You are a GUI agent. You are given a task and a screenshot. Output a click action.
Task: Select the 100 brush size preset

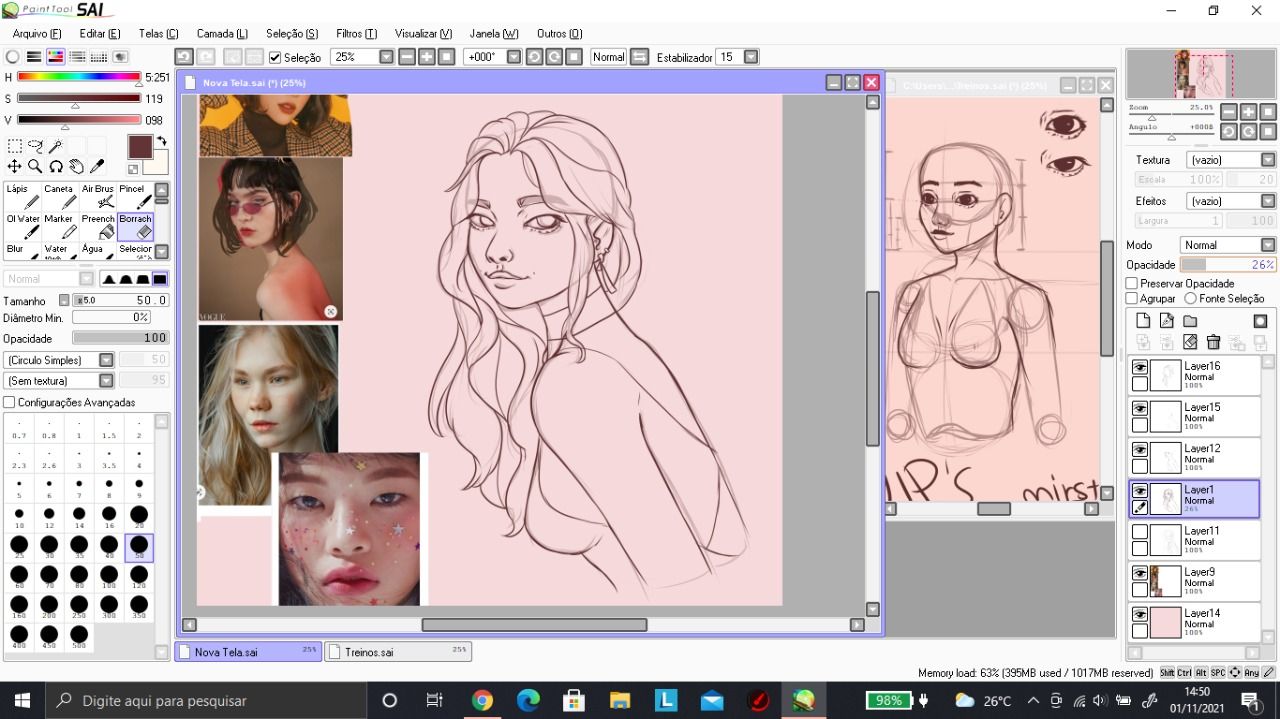109,577
